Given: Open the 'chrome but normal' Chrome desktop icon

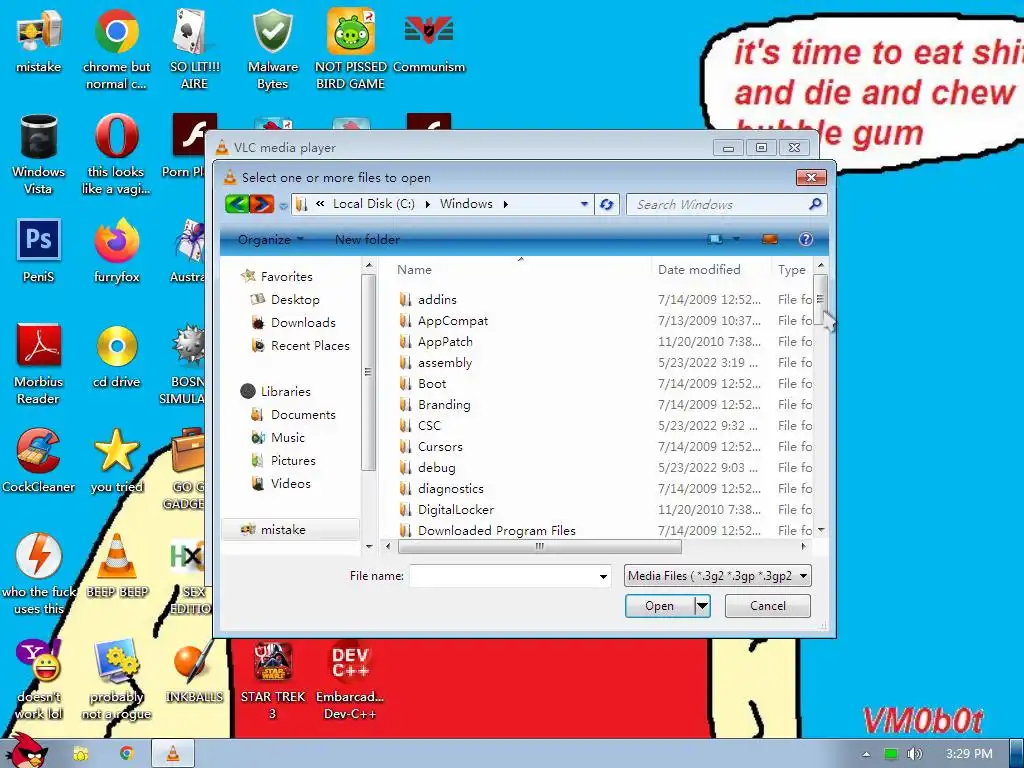Looking at the screenshot, I should [x=116, y=49].
